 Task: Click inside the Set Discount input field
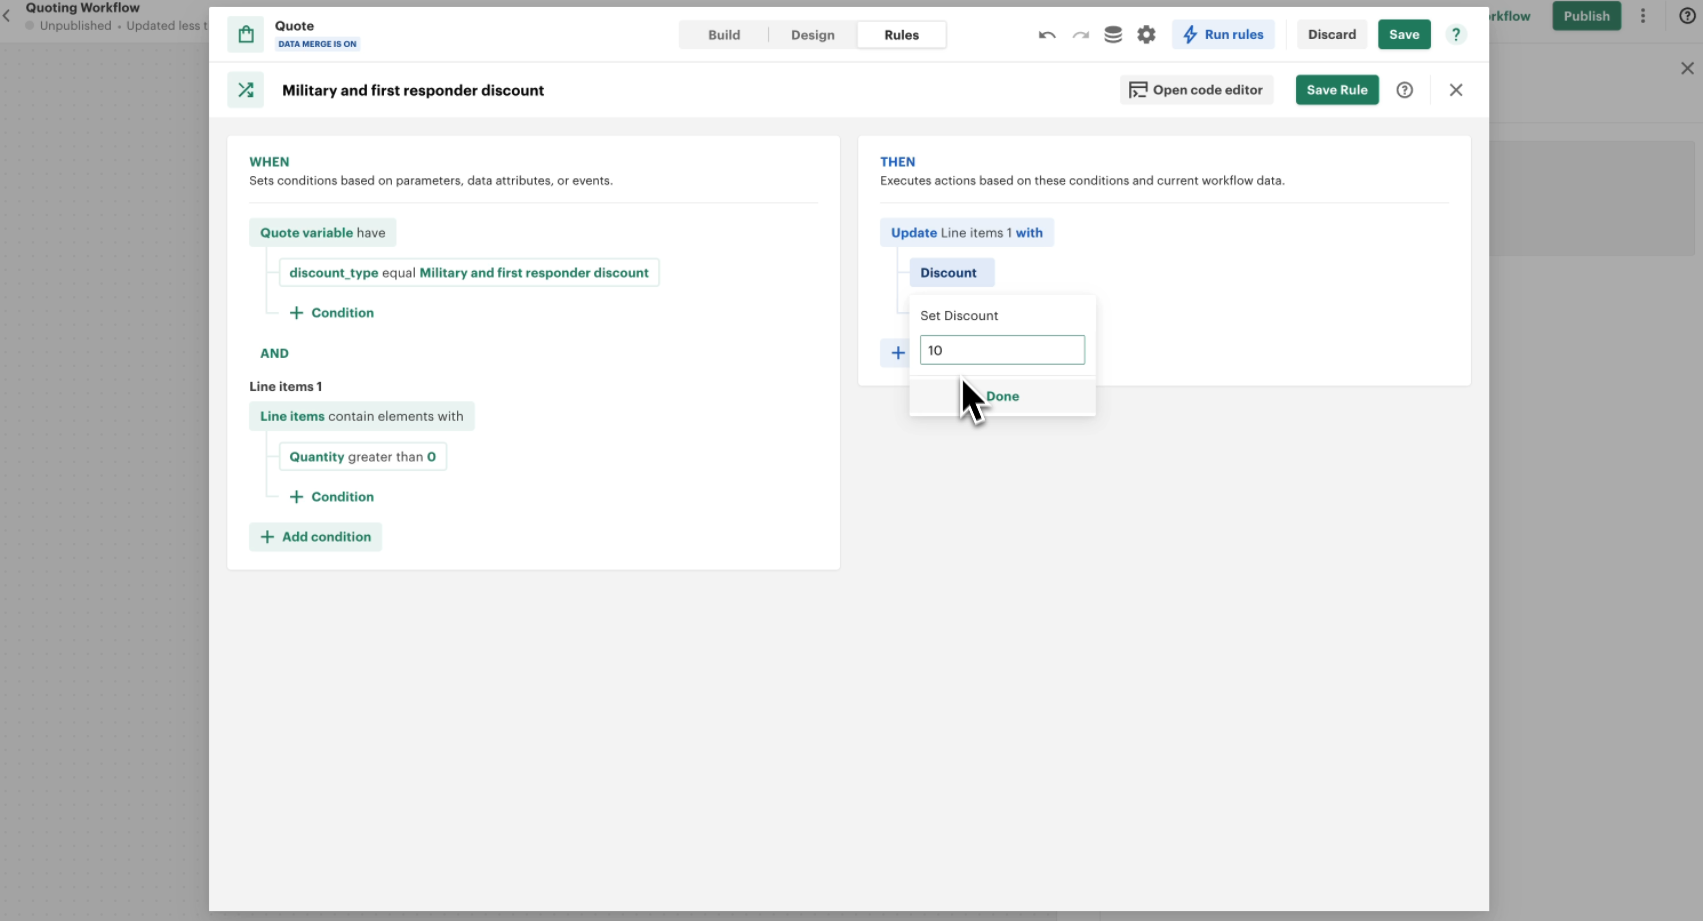click(x=1002, y=350)
